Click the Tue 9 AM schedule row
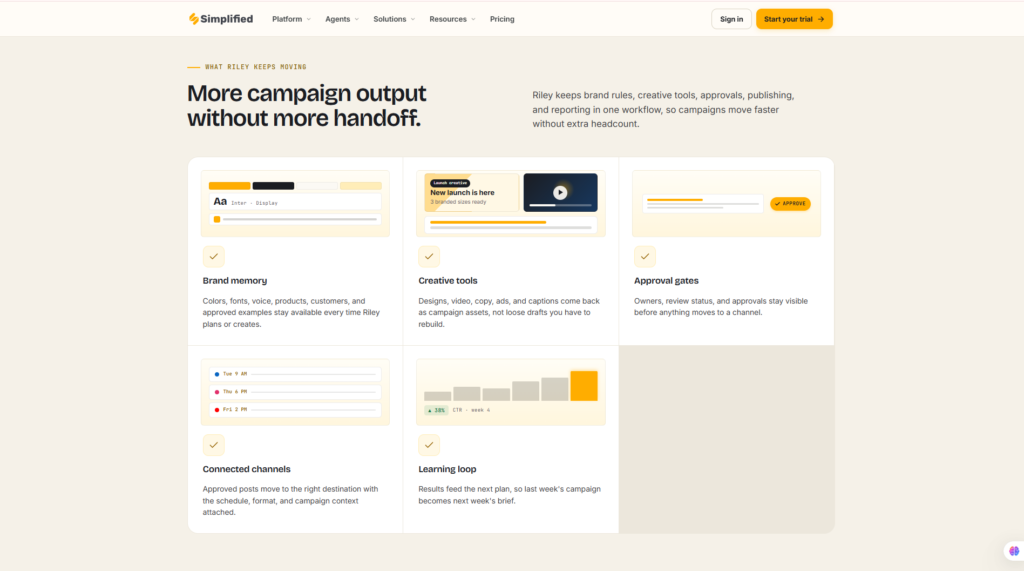The width and height of the screenshot is (1024, 571). pos(295,374)
